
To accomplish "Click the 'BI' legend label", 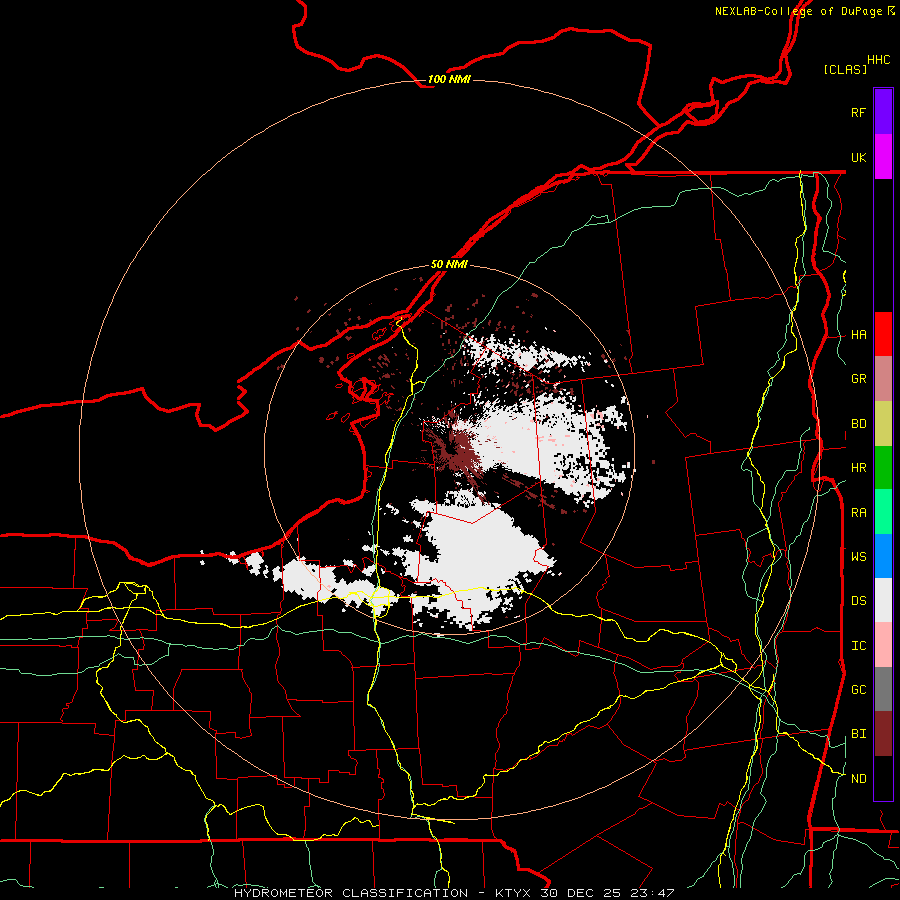I will coord(858,734).
